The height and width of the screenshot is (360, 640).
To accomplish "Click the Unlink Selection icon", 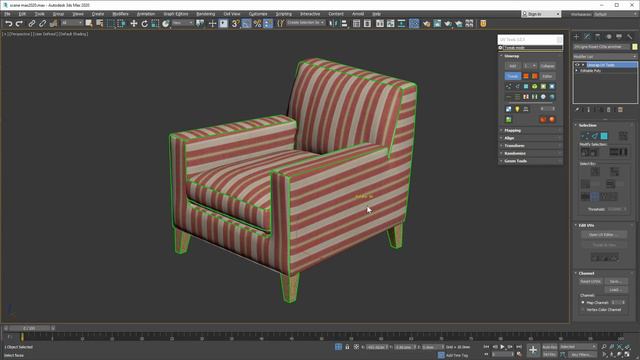I will coord(42,24).
